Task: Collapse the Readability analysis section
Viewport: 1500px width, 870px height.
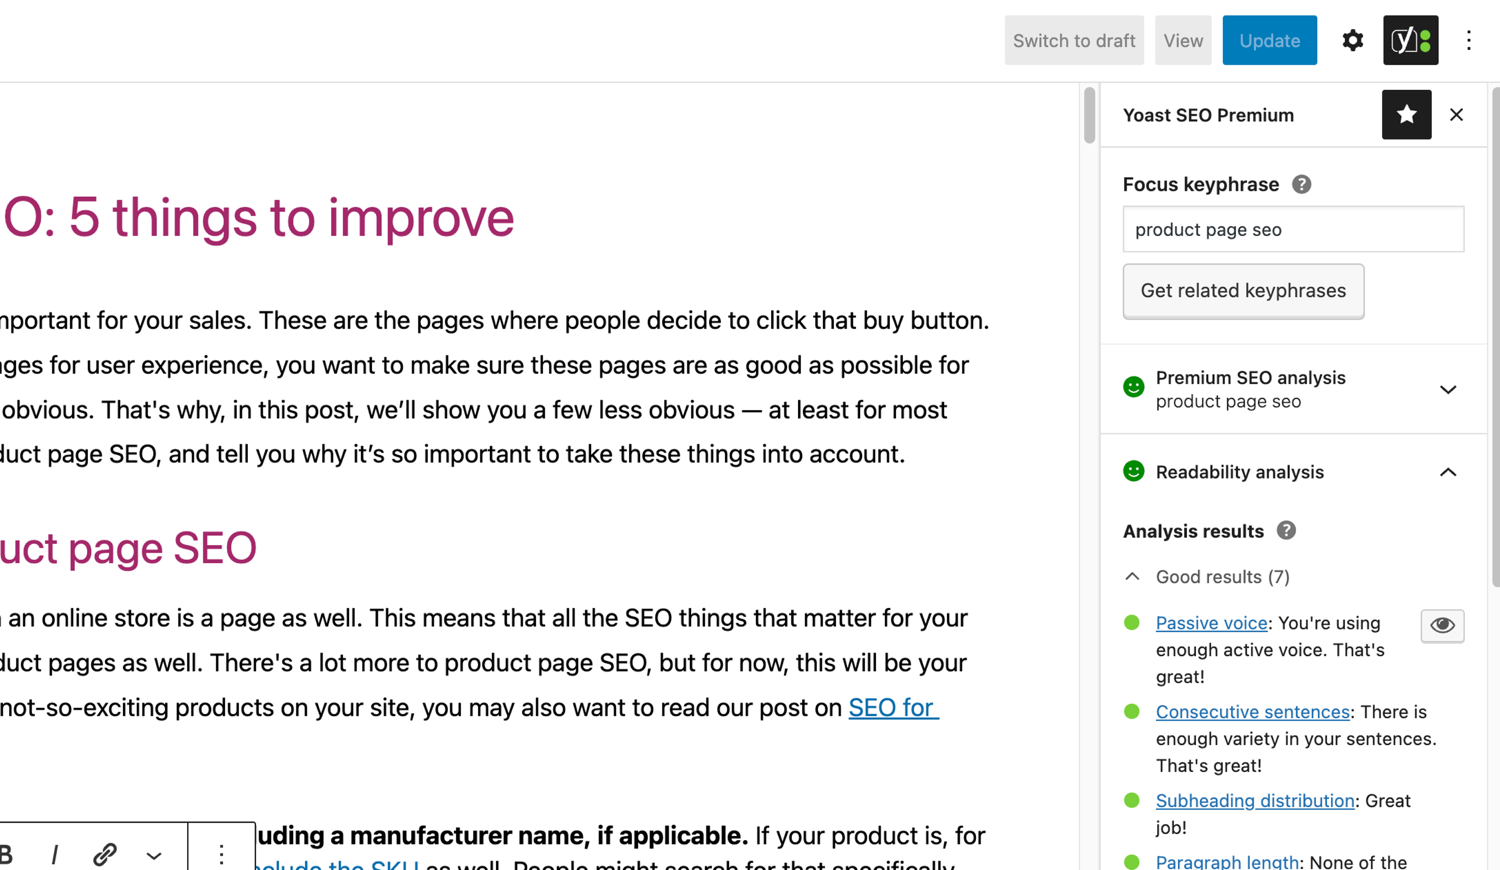Action: (x=1448, y=471)
